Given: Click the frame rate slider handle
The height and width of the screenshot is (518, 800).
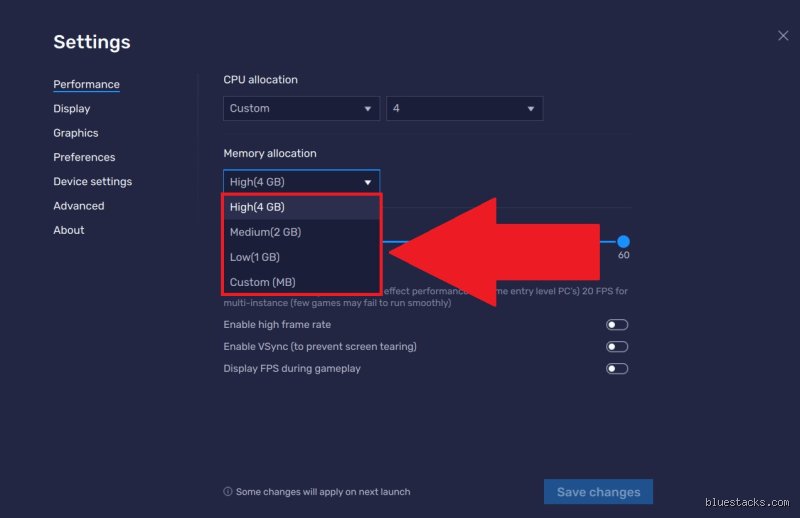Looking at the screenshot, I should (x=623, y=241).
